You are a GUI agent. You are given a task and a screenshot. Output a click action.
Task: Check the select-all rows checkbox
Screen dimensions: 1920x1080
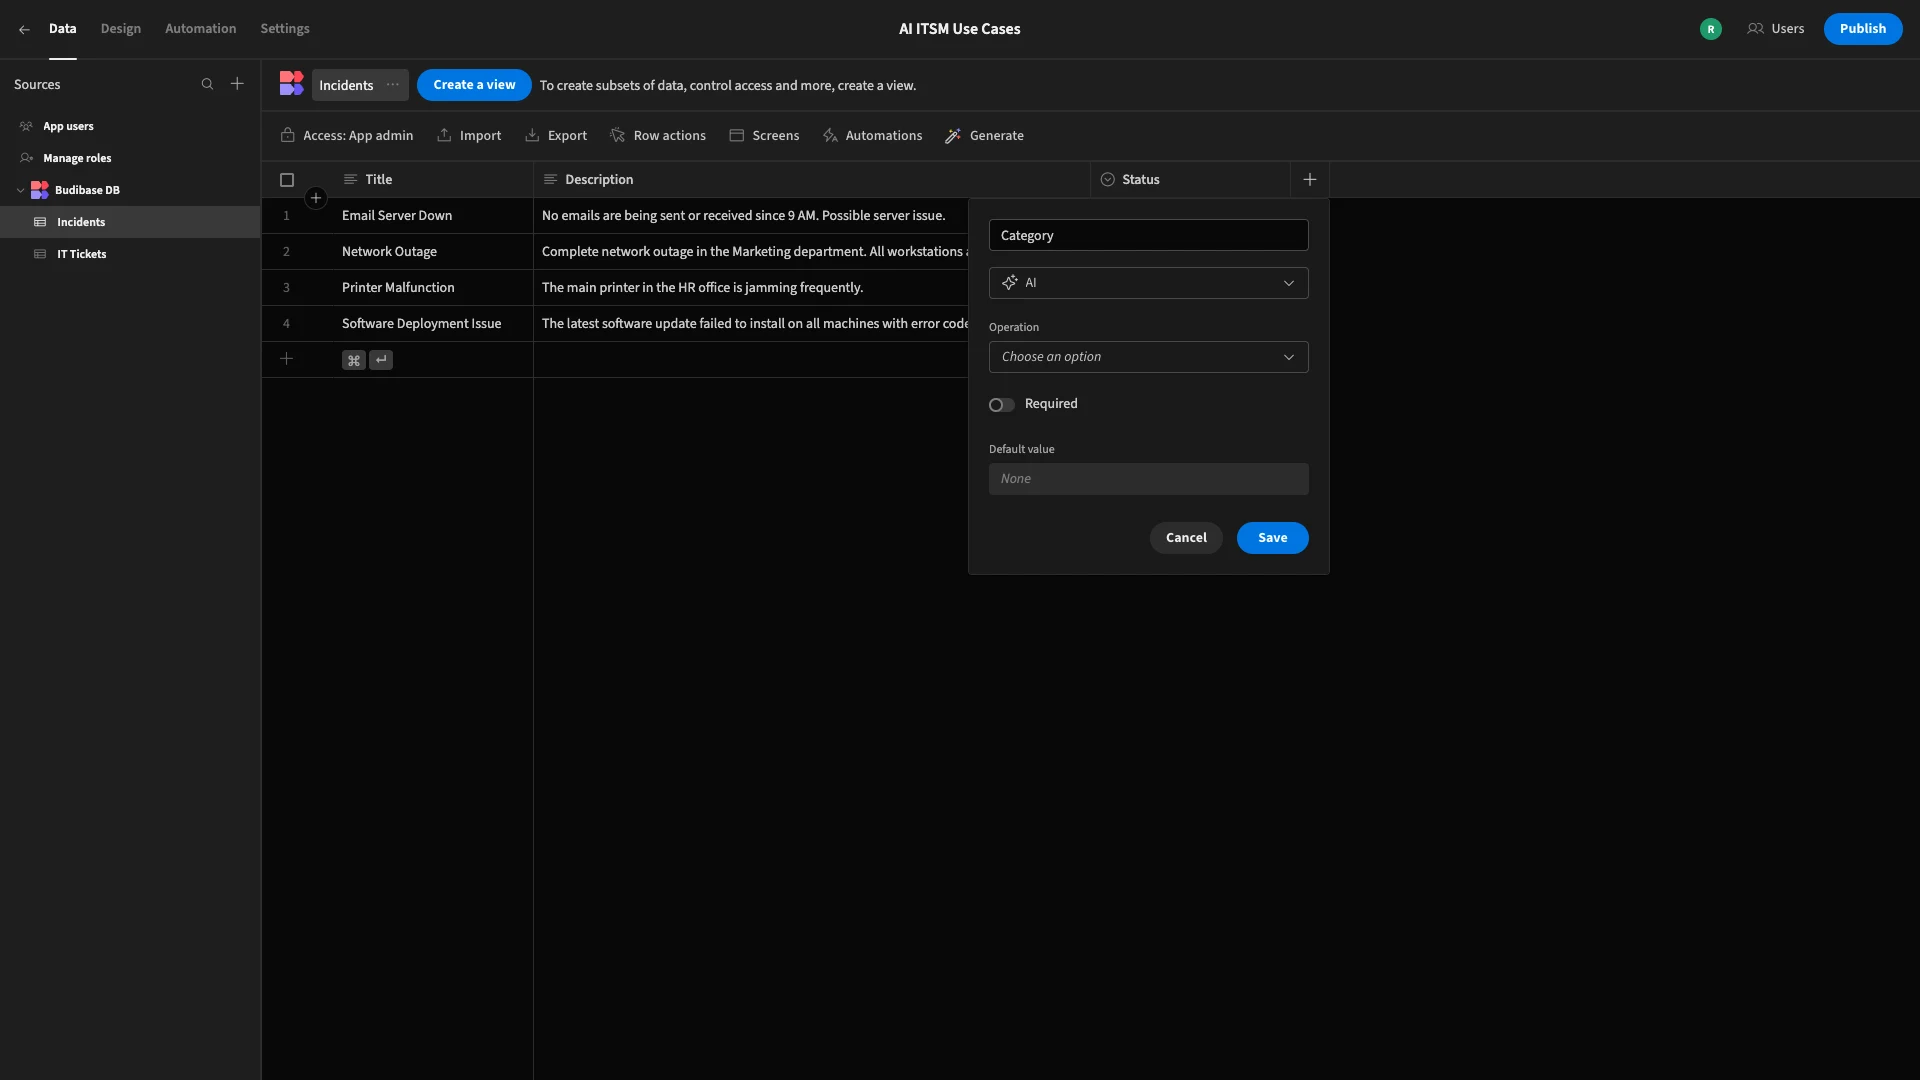coord(287,180)
